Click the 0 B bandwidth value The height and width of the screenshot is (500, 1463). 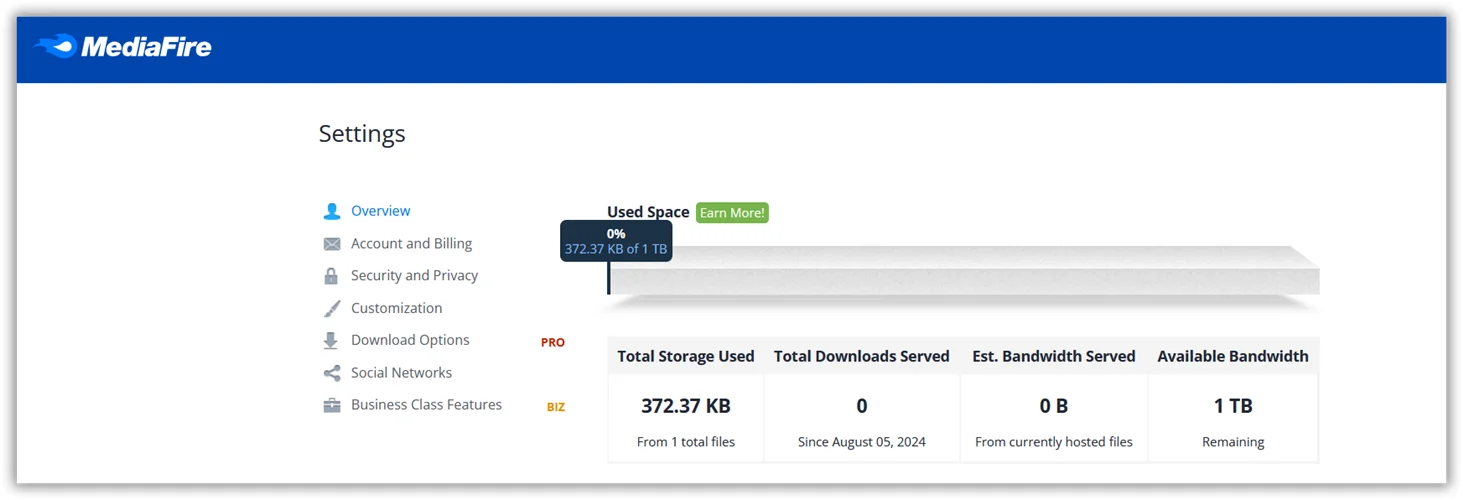(x=1054, y=406)
